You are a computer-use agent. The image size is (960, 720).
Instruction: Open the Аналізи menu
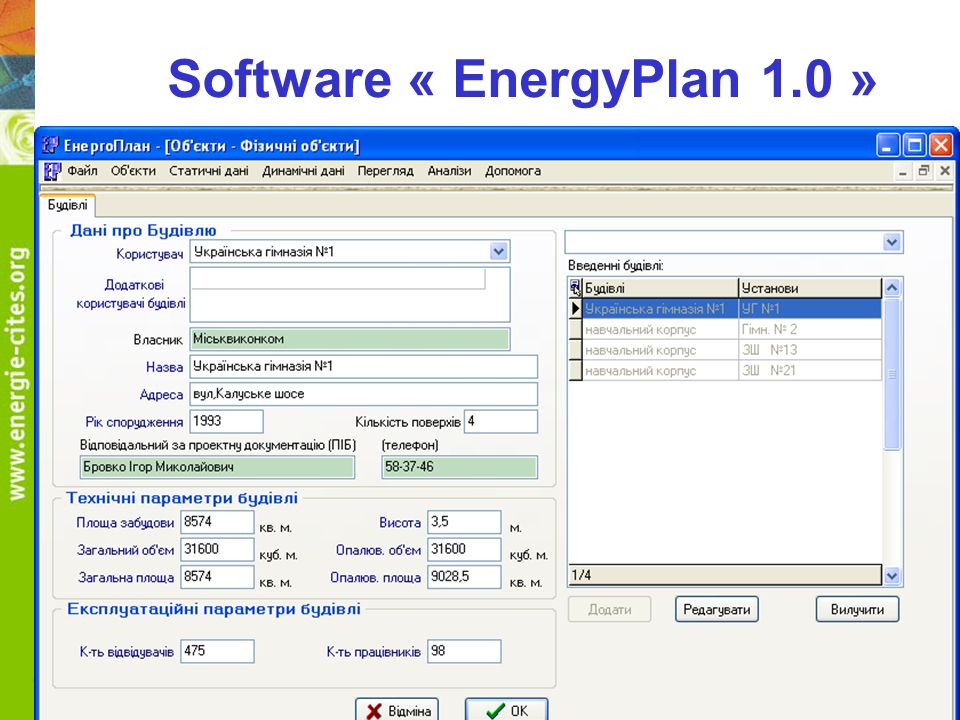click(449, 171)
